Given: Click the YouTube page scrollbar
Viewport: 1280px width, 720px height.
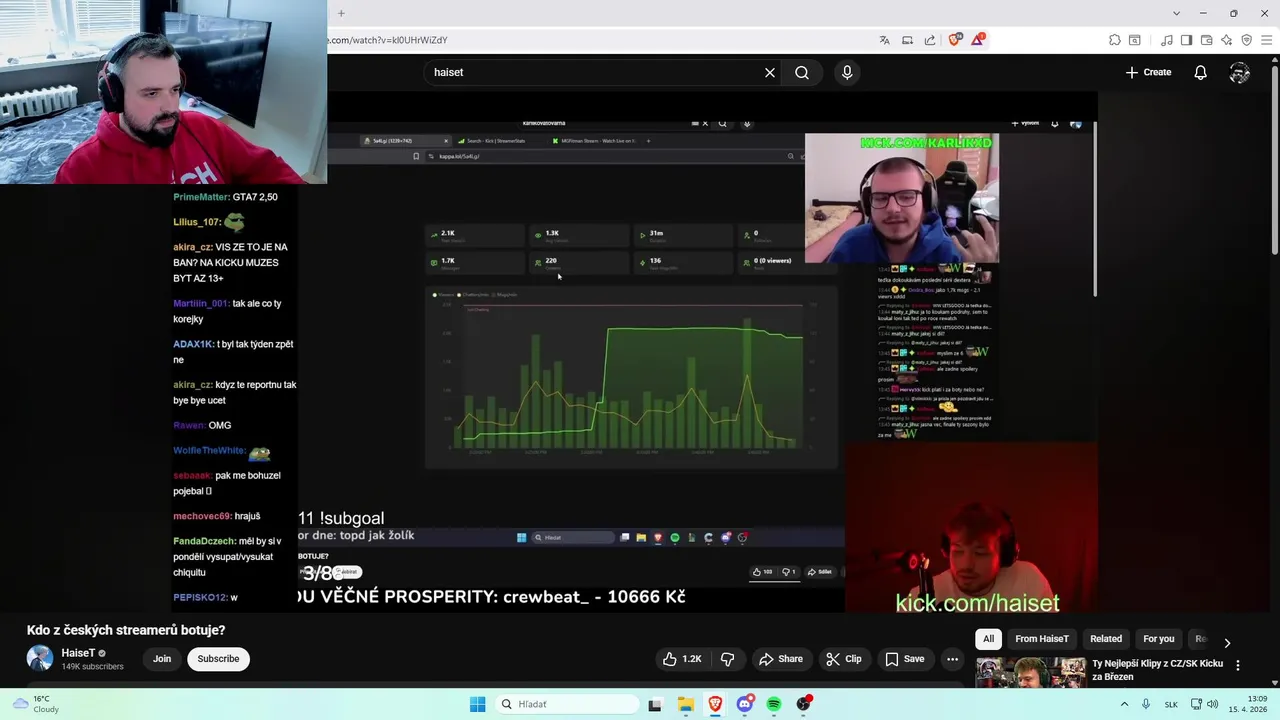Looking at the screenshot, I should coord(1274,160).
